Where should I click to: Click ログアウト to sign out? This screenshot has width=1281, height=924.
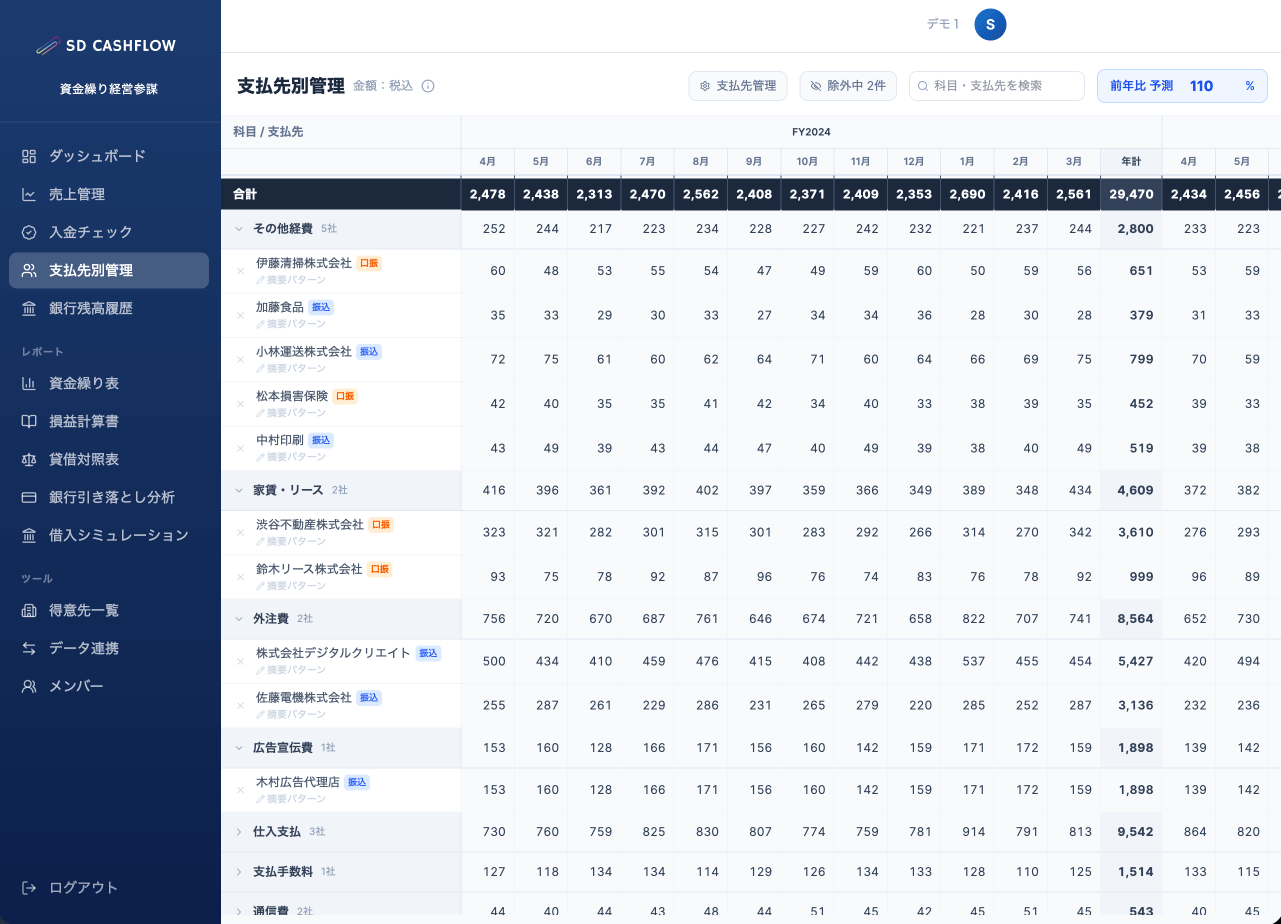[109, 888]
